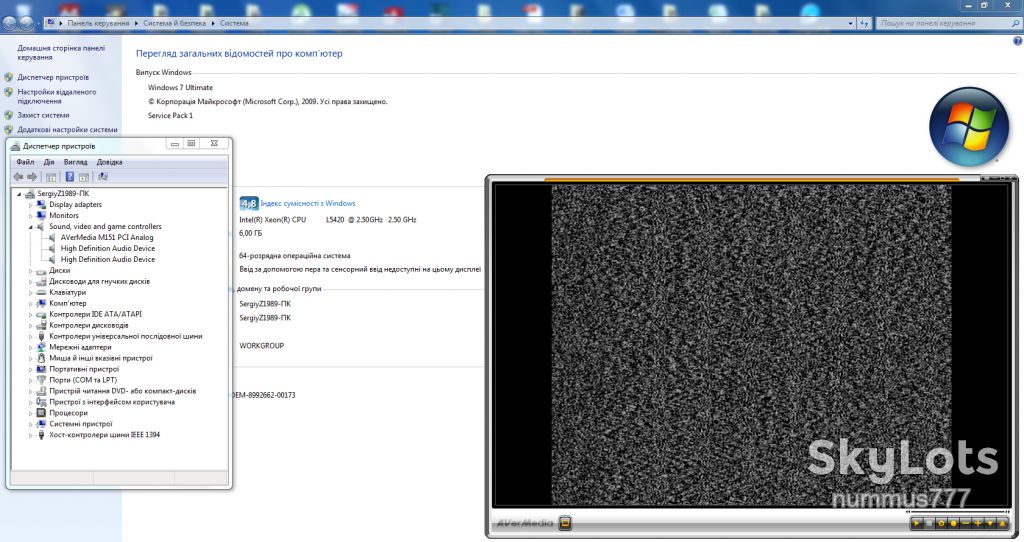Open Додаткові настройки системи link
Screen dimensions: 1024x542
coord(67,130)
